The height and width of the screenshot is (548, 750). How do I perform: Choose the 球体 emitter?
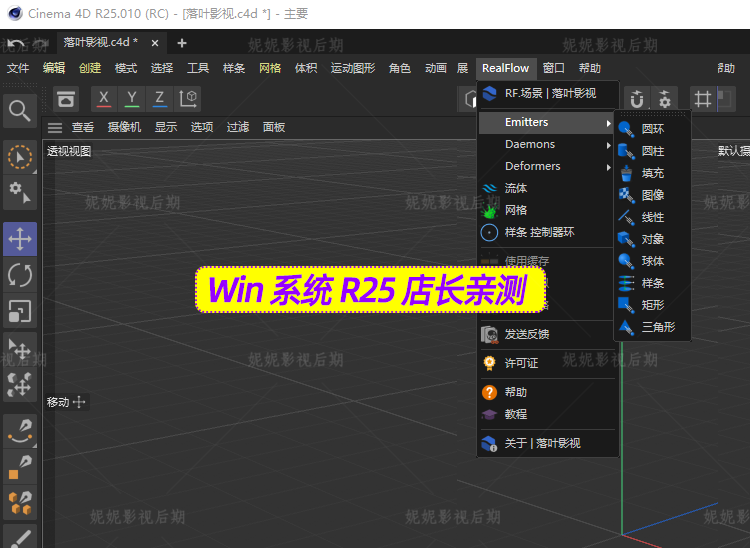point(652,261)
